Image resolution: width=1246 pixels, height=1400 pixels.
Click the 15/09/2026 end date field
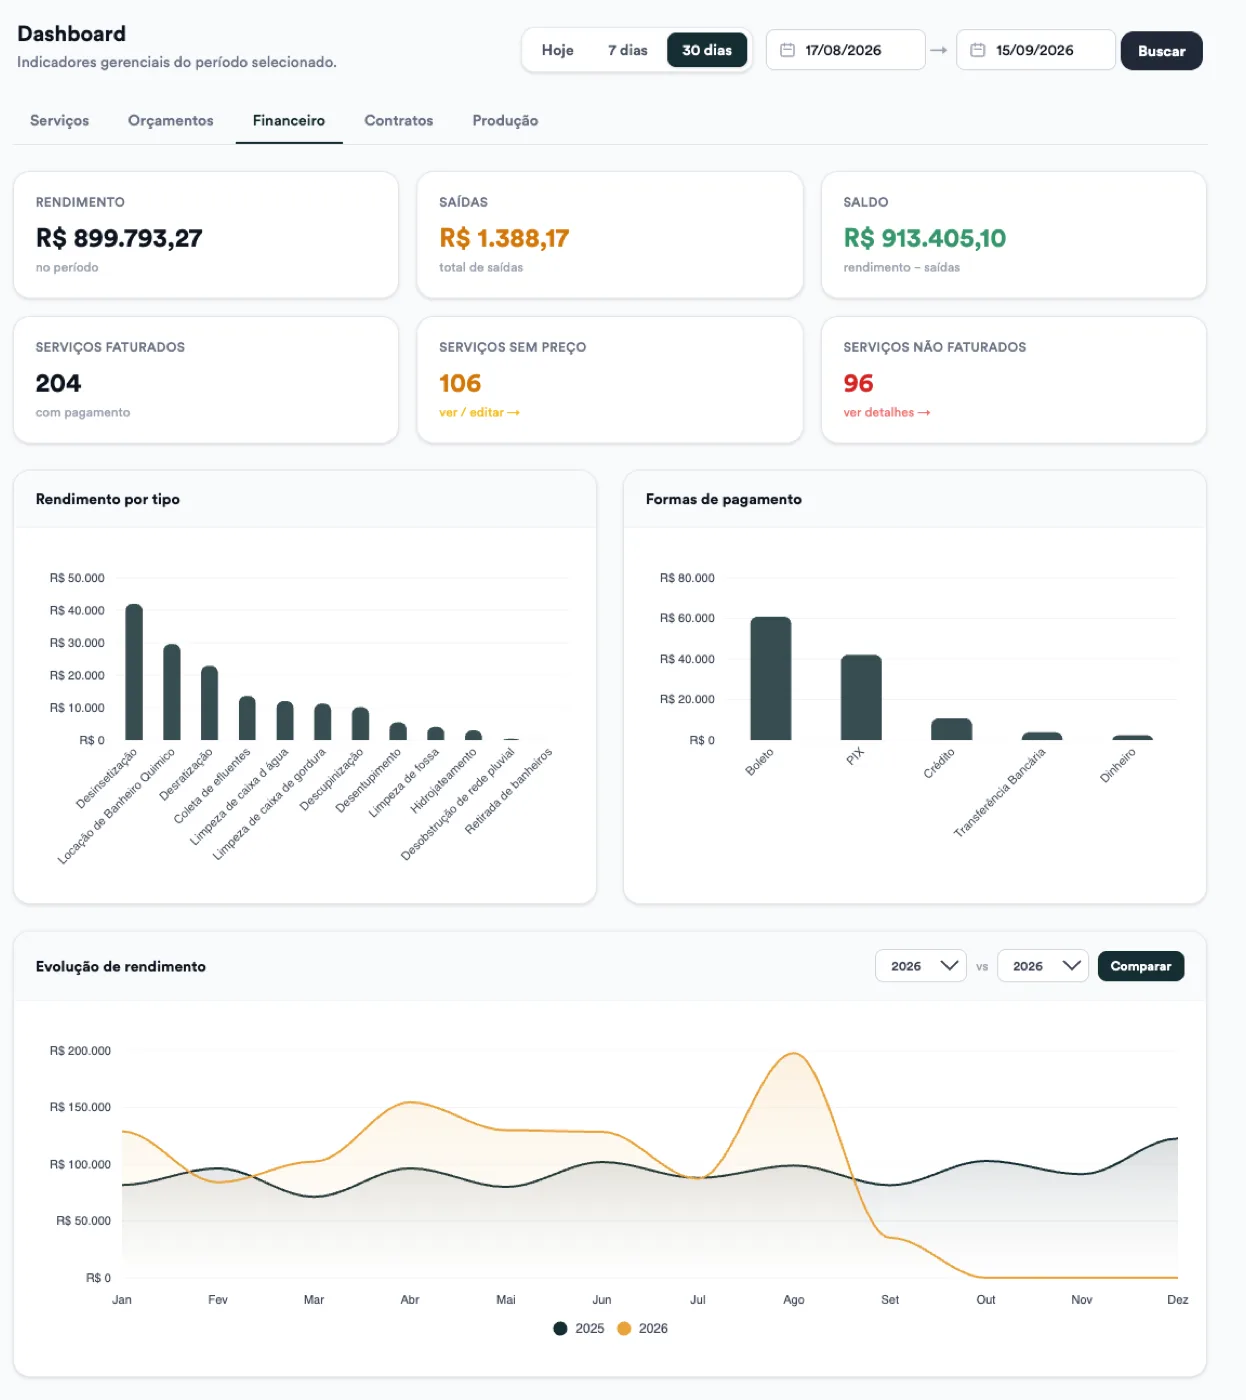[x=1035, y=50]
